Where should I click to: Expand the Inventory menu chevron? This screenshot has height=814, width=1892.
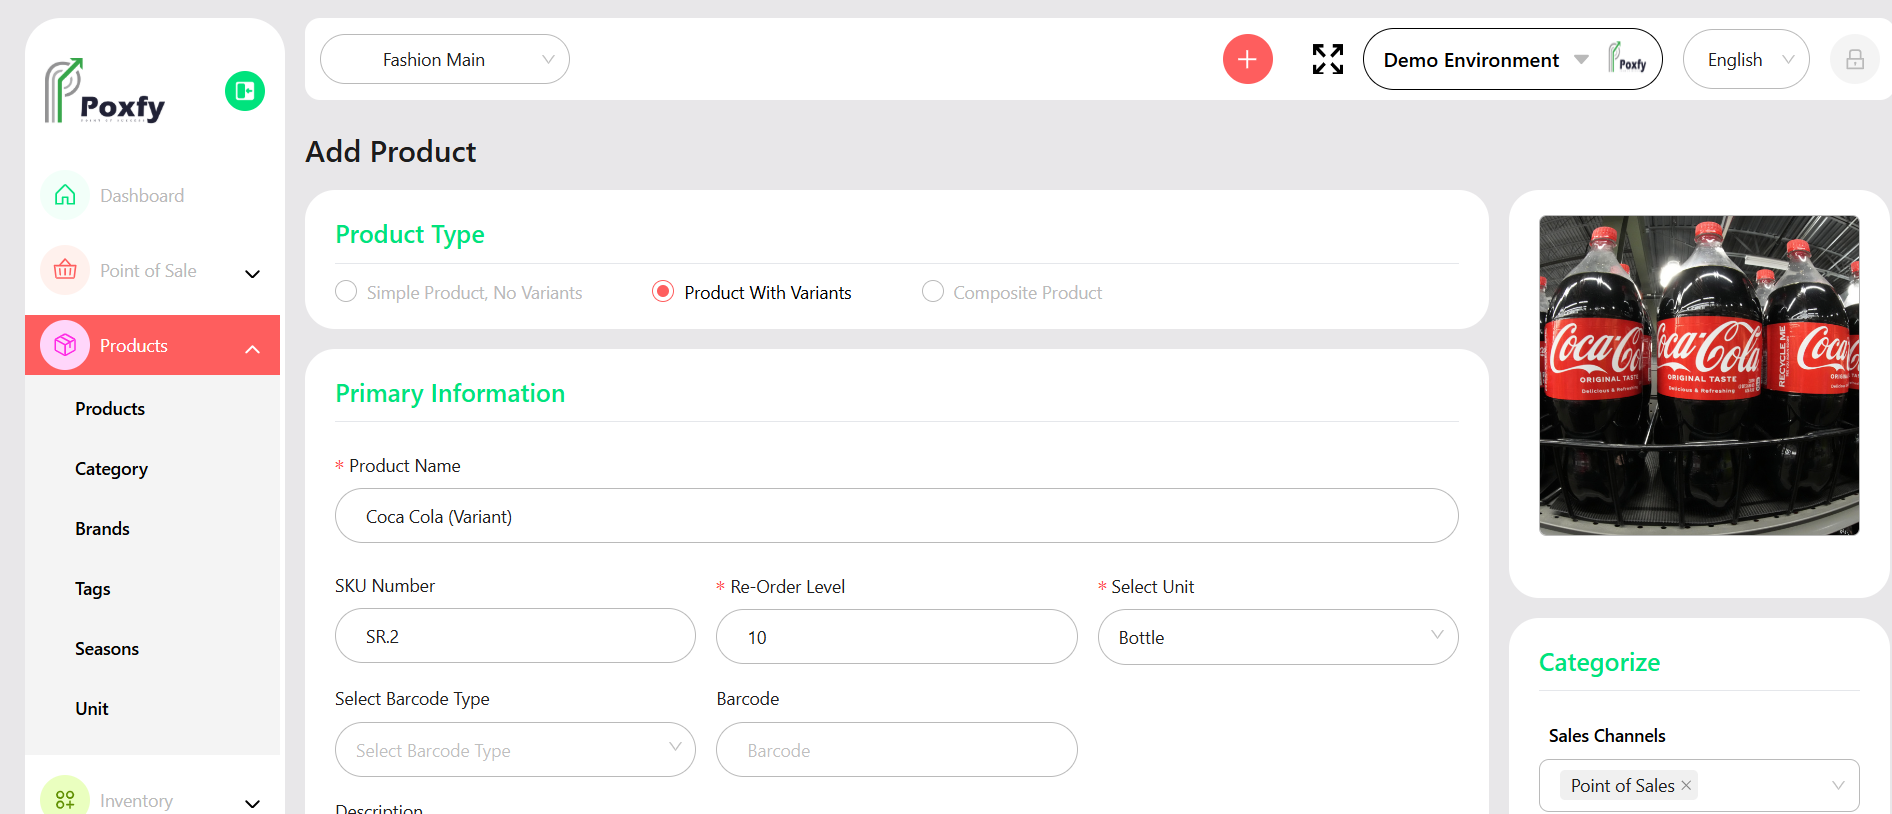coord(252,803)
